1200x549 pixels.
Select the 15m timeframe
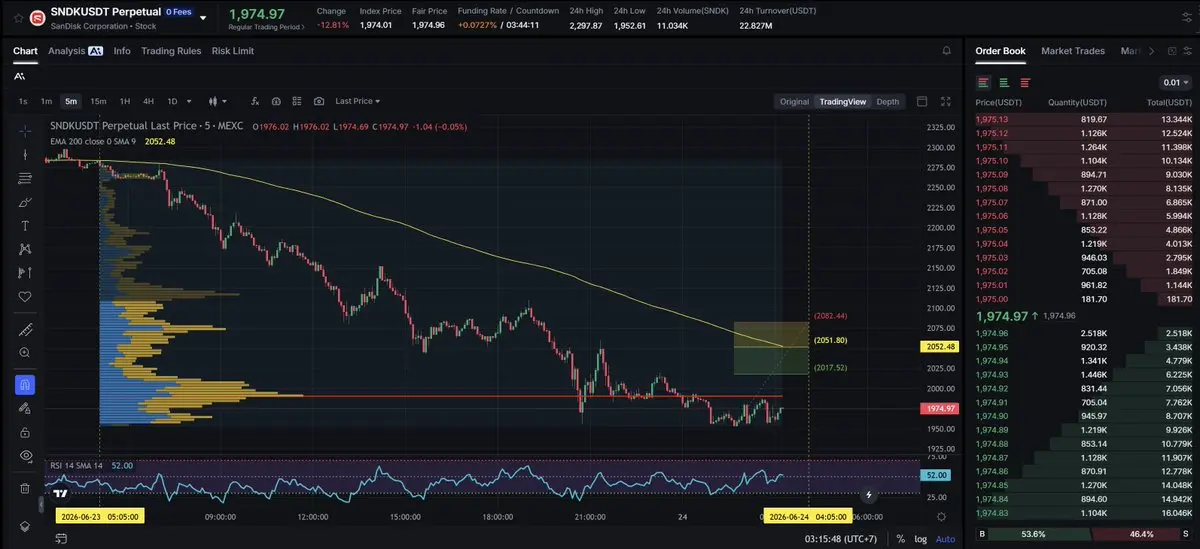[x=98, y=101]
